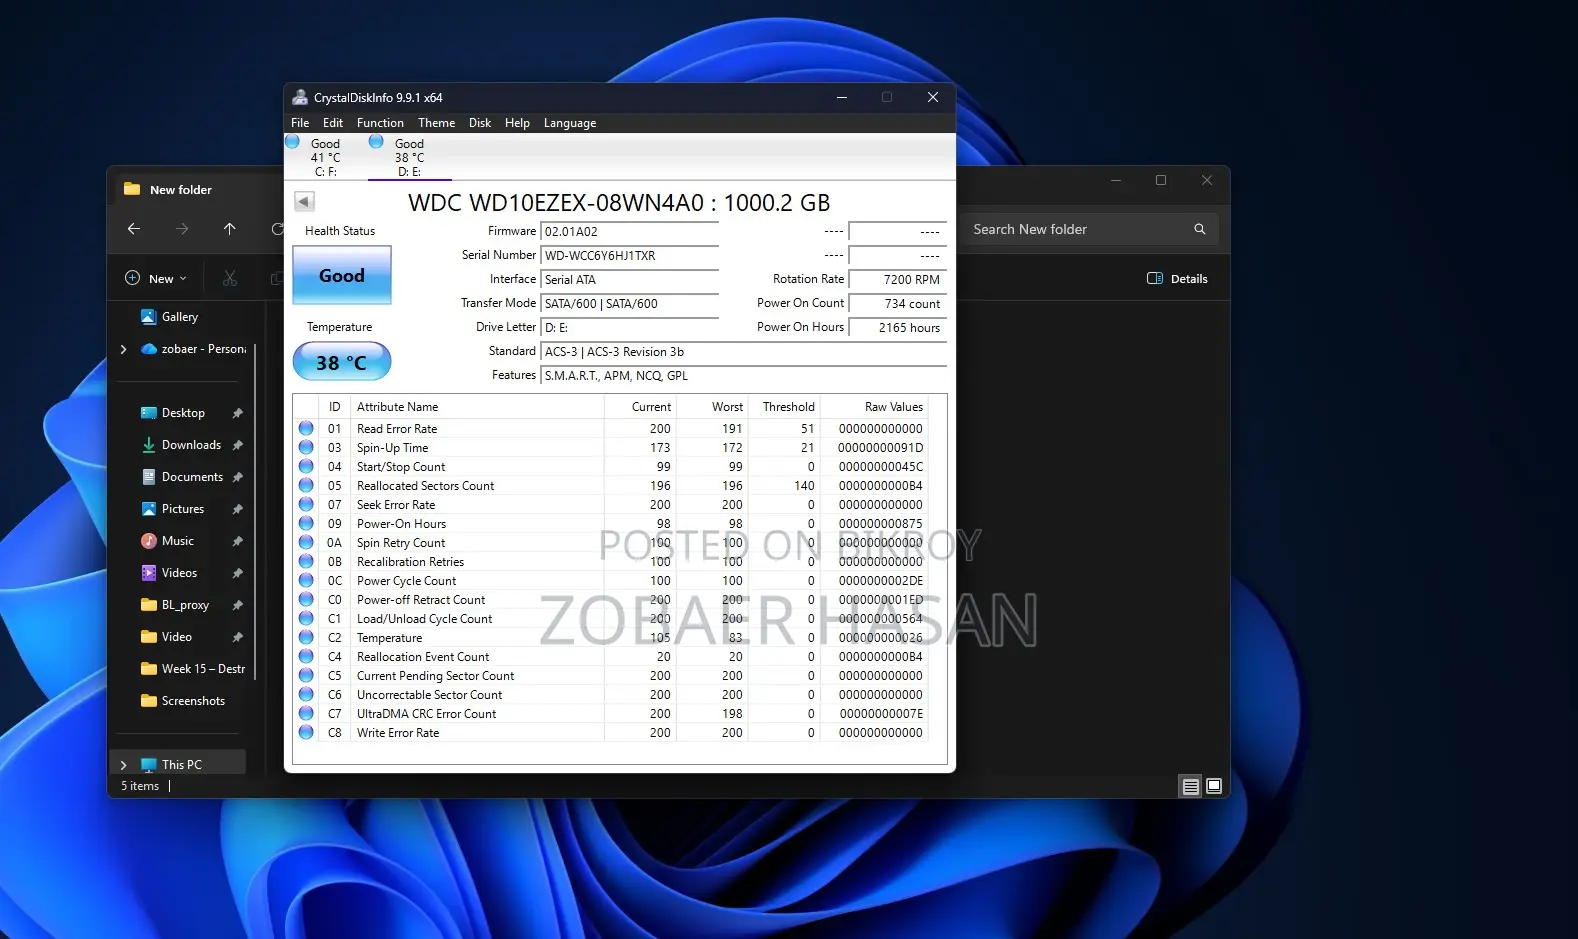Viewport: 1578px width, 939px height.
Task: Click status circle for Power Cycle Count row
Action: (x=306, y=580)
